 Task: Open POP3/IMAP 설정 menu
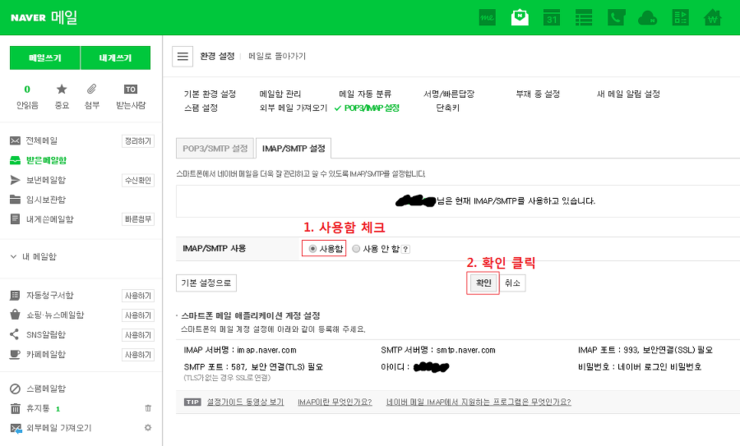click(x=371, y=108)
